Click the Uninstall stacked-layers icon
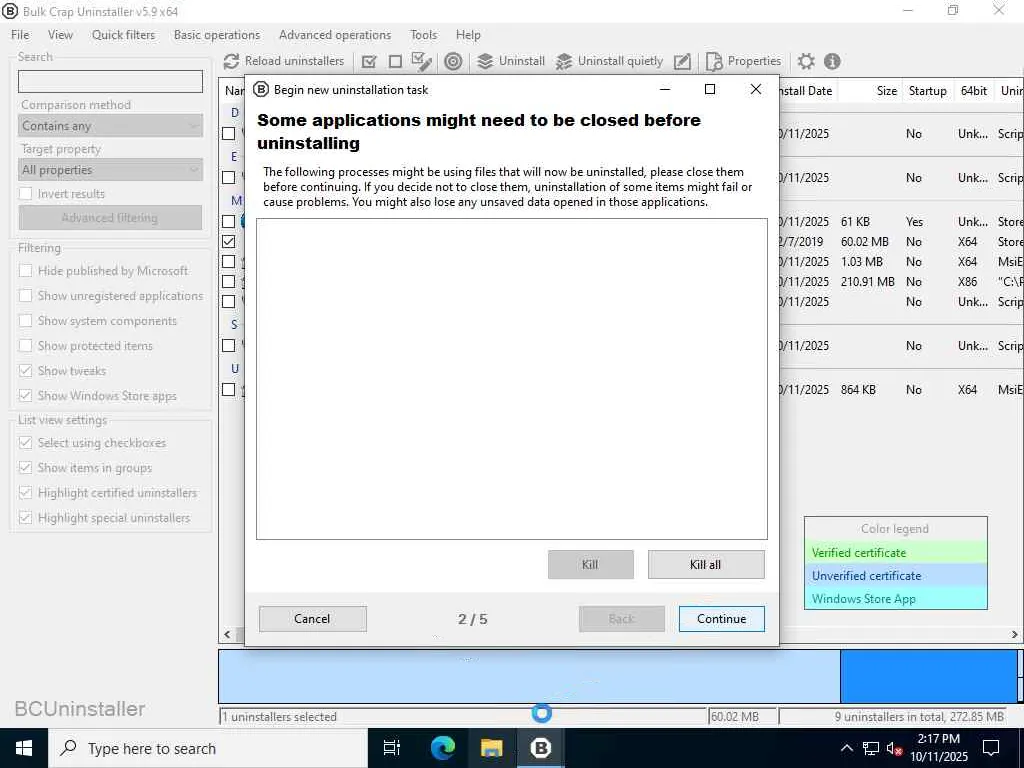1024x768 pixels. tap(485, 61)
